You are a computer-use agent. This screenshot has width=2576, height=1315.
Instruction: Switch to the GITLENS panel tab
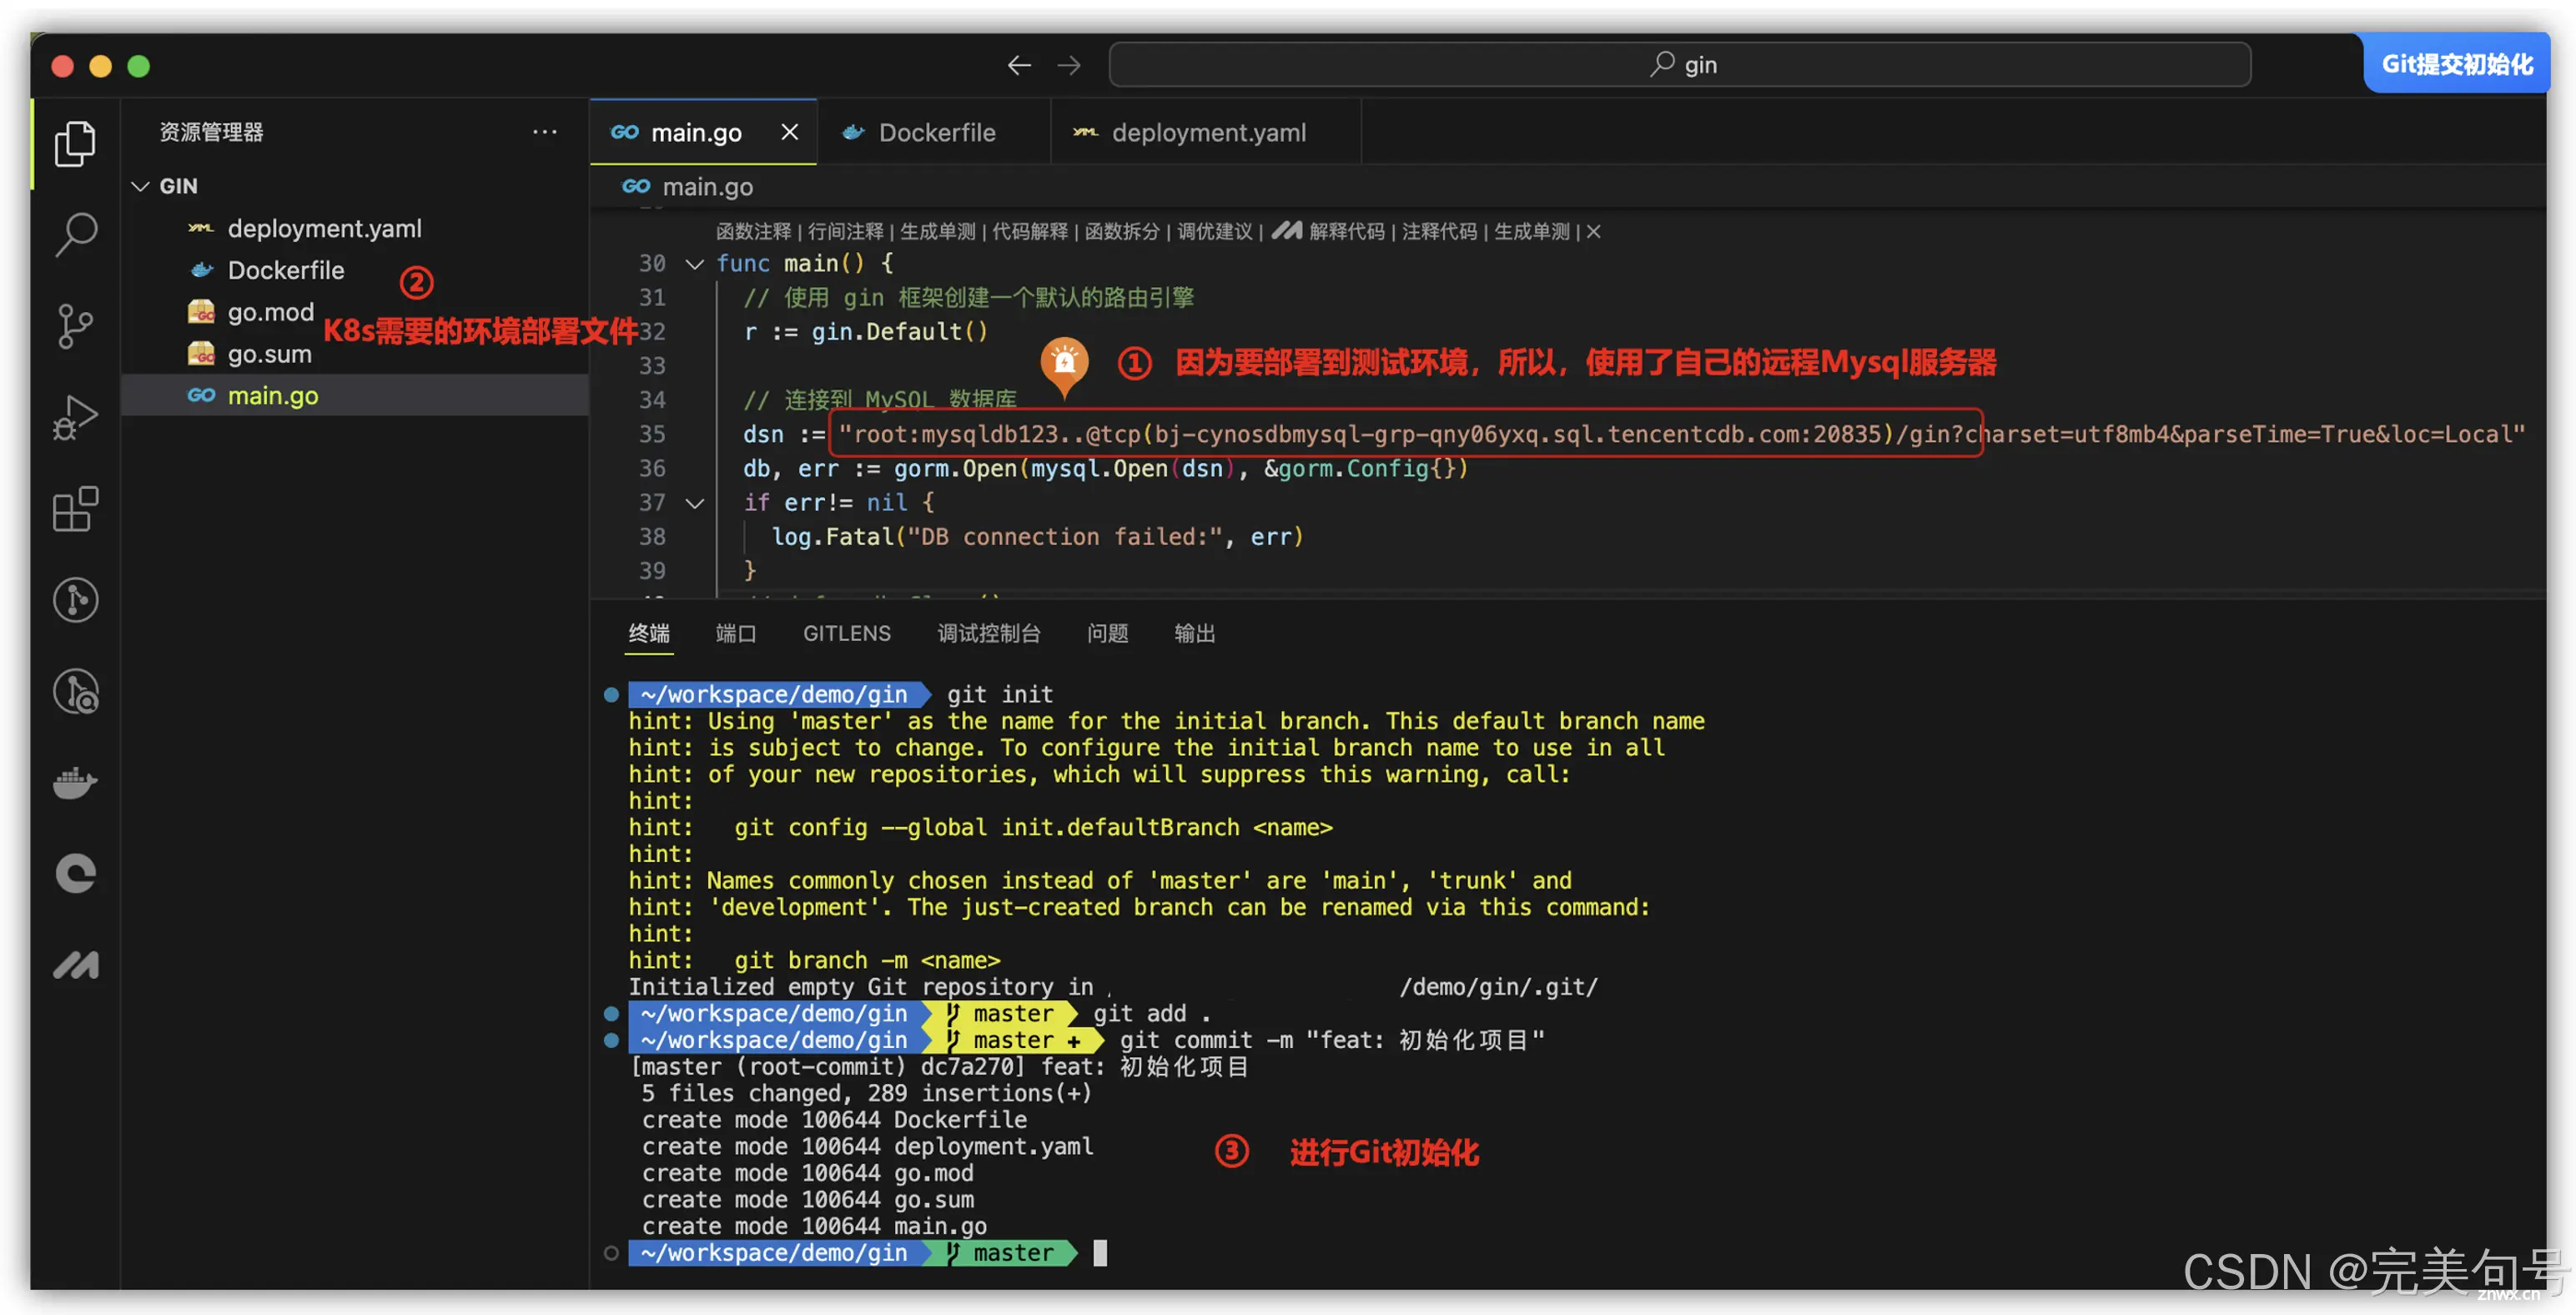click(x=847, y=633)
